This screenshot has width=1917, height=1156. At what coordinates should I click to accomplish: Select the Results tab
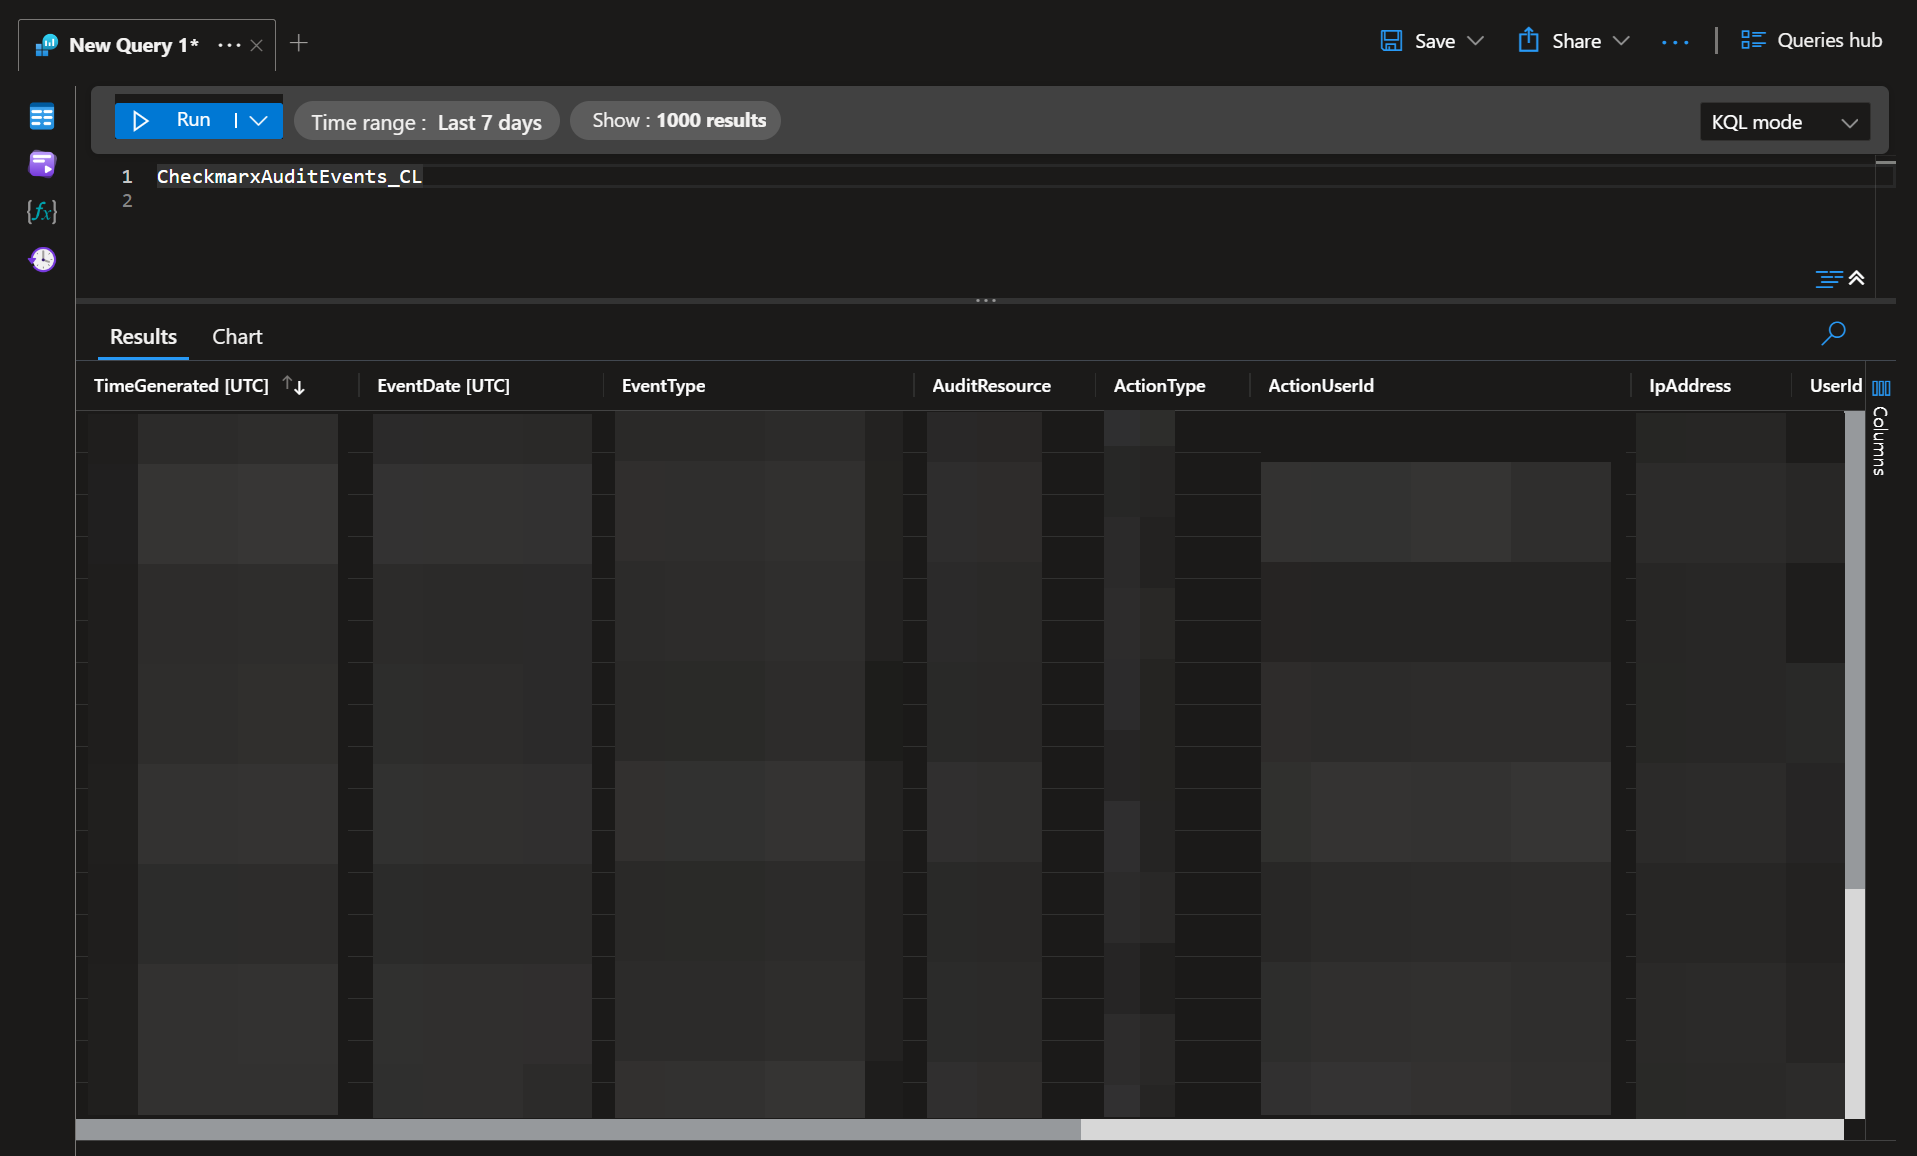click(142, 336)
